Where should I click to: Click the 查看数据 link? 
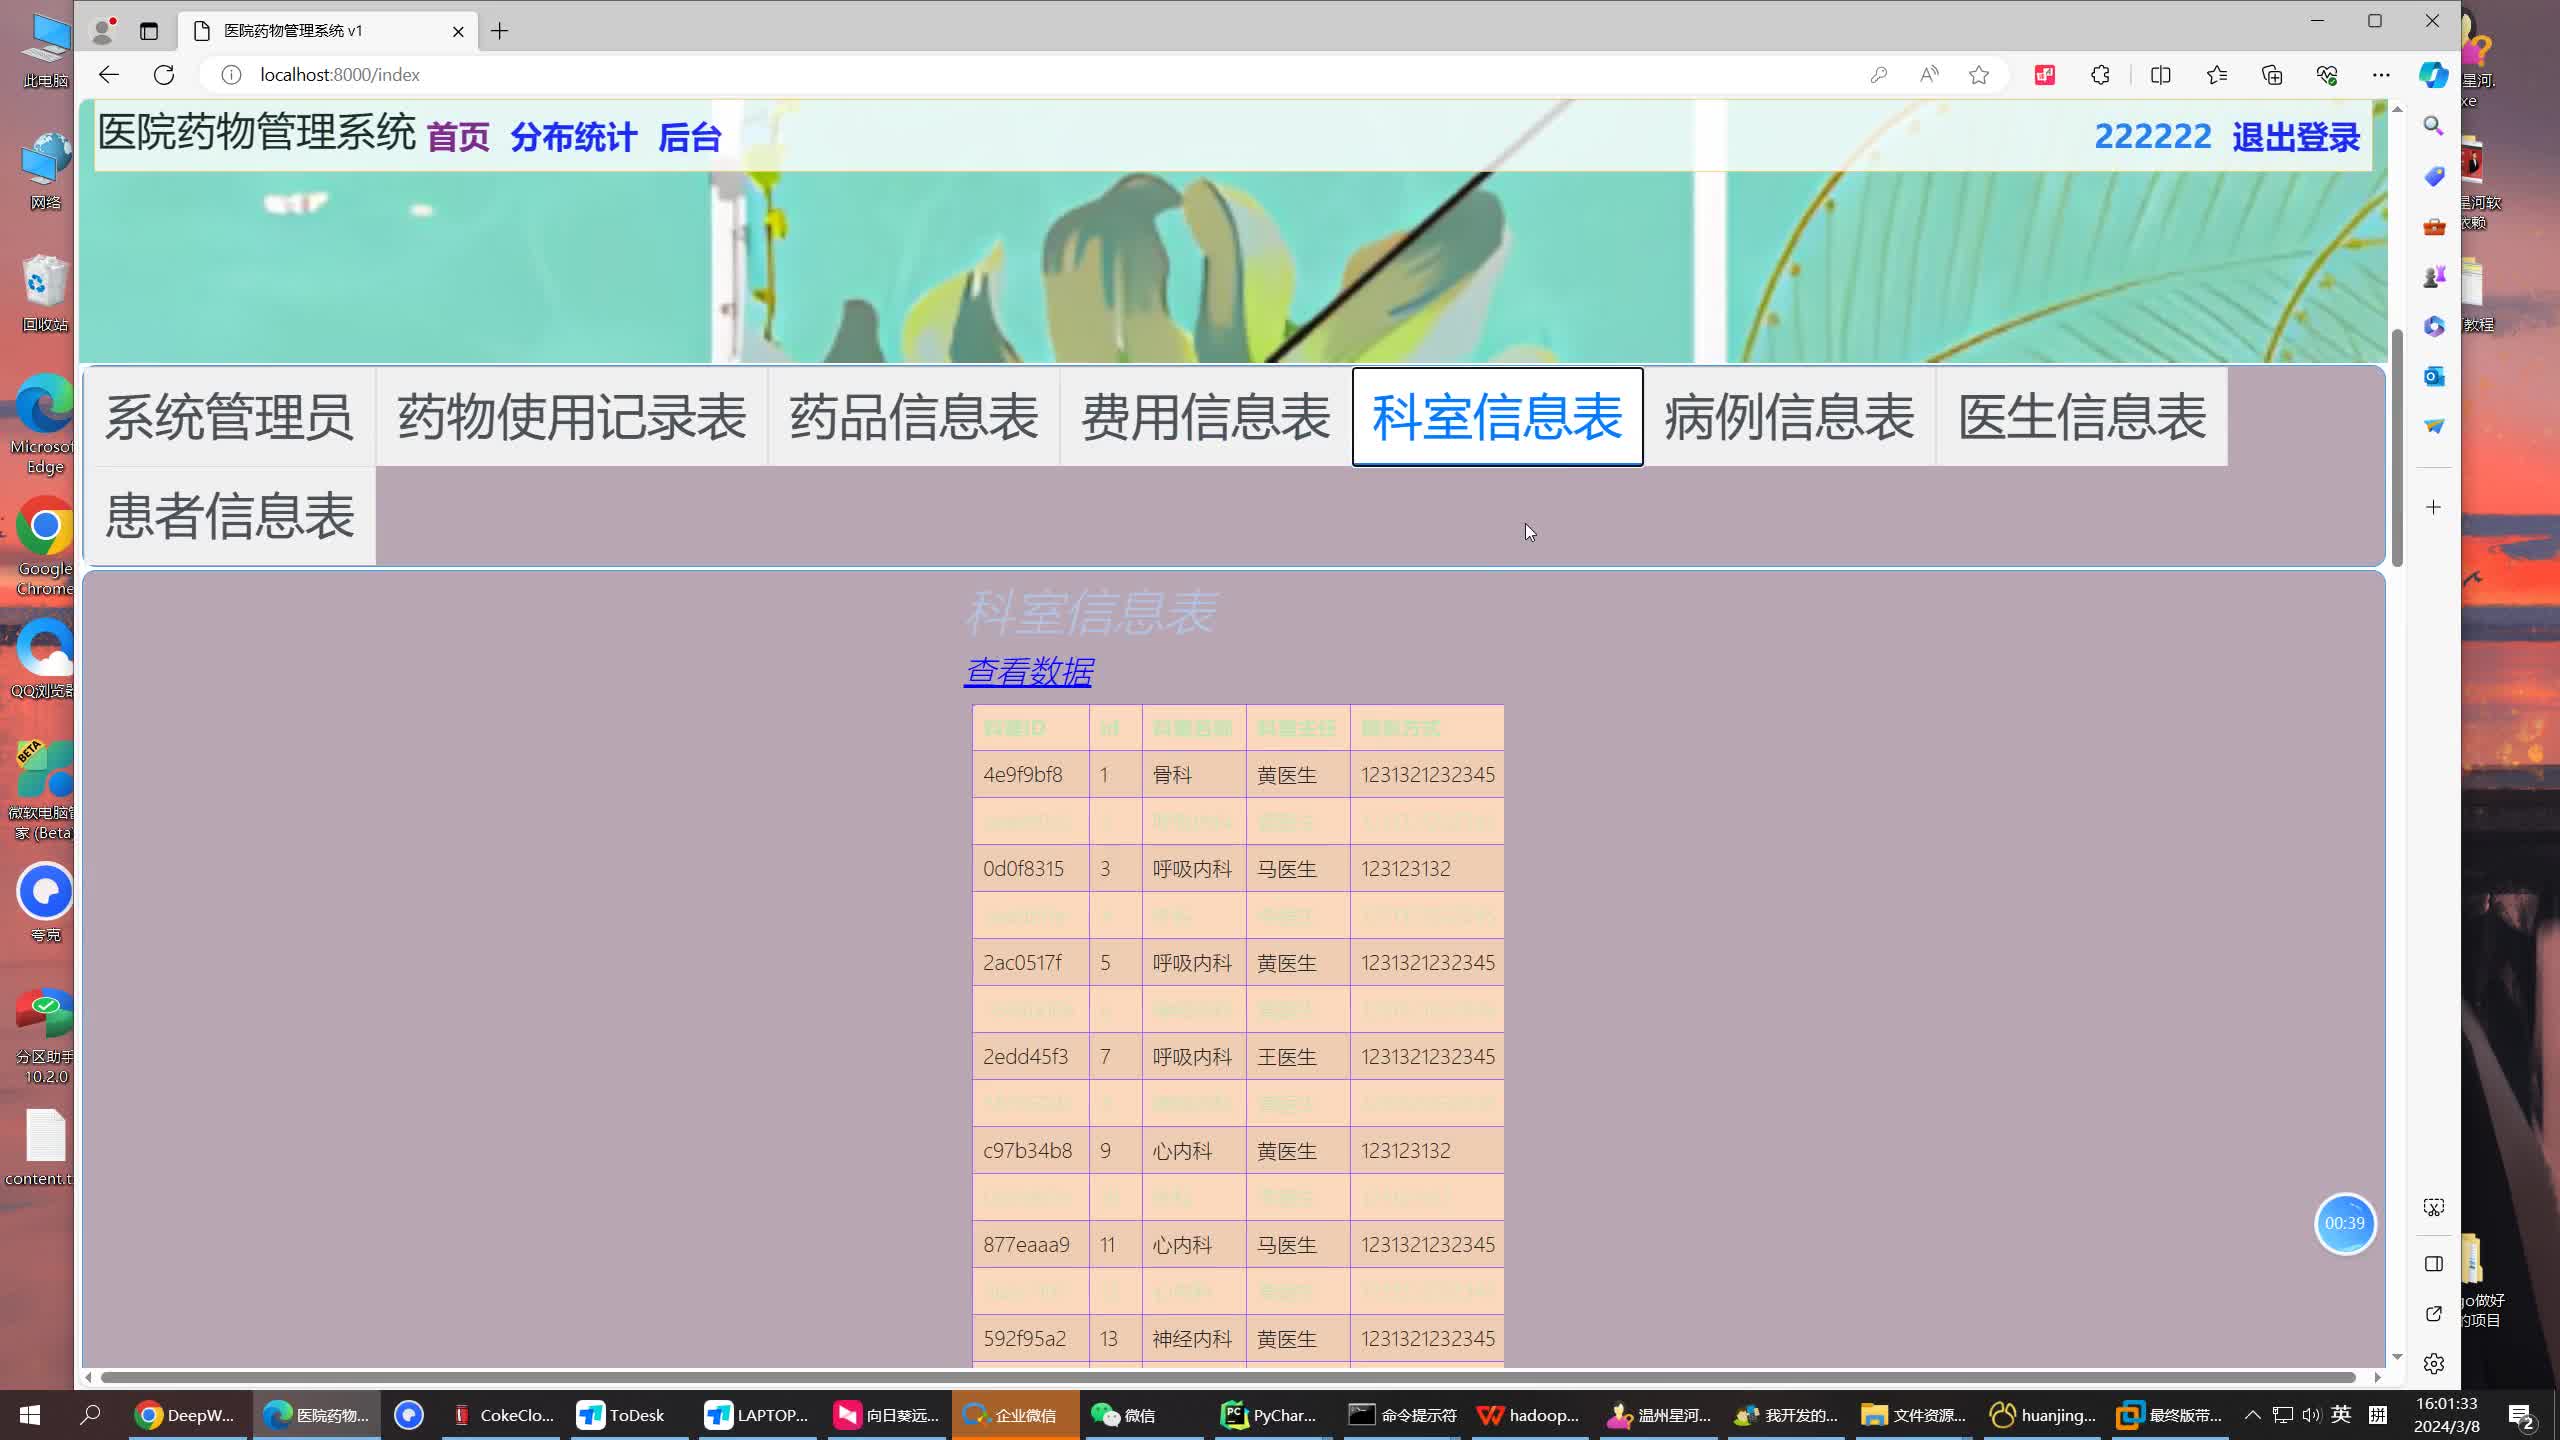[1029, 671]
